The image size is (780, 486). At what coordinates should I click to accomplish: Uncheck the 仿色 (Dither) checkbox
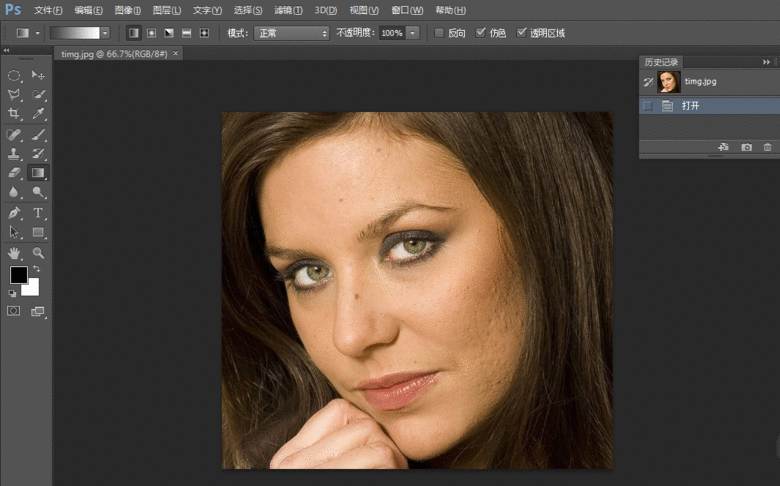(481, 33)
